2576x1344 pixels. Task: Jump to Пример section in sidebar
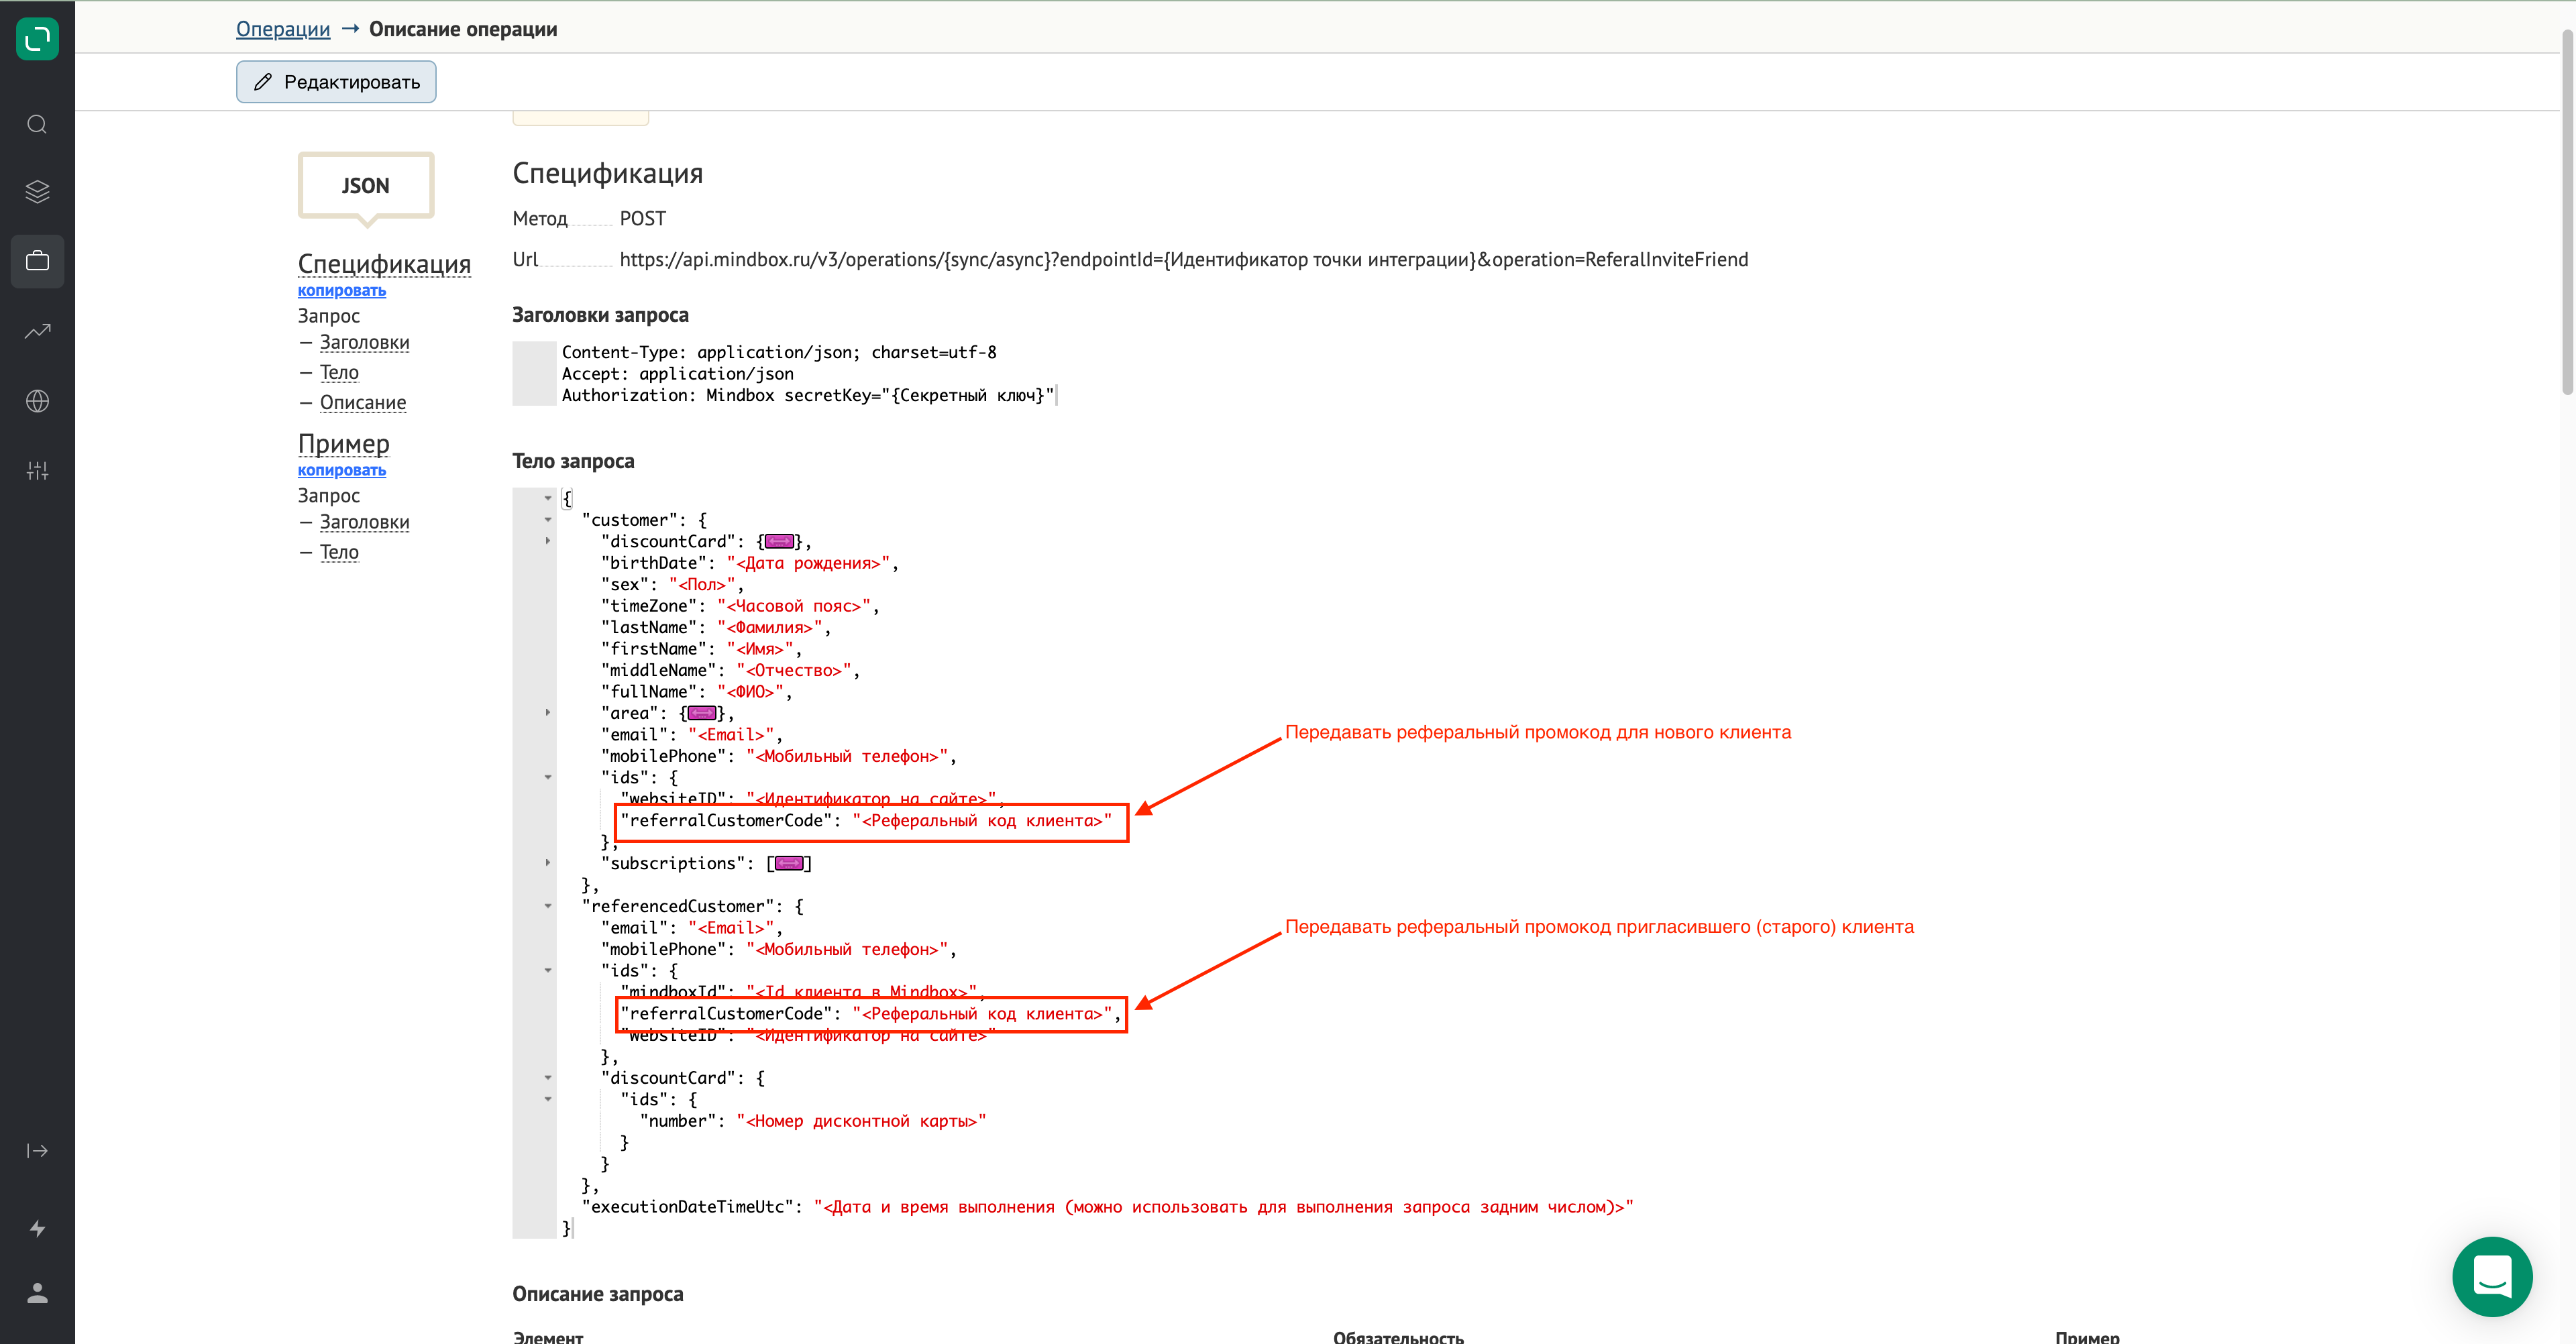click(x=344, y=443)
